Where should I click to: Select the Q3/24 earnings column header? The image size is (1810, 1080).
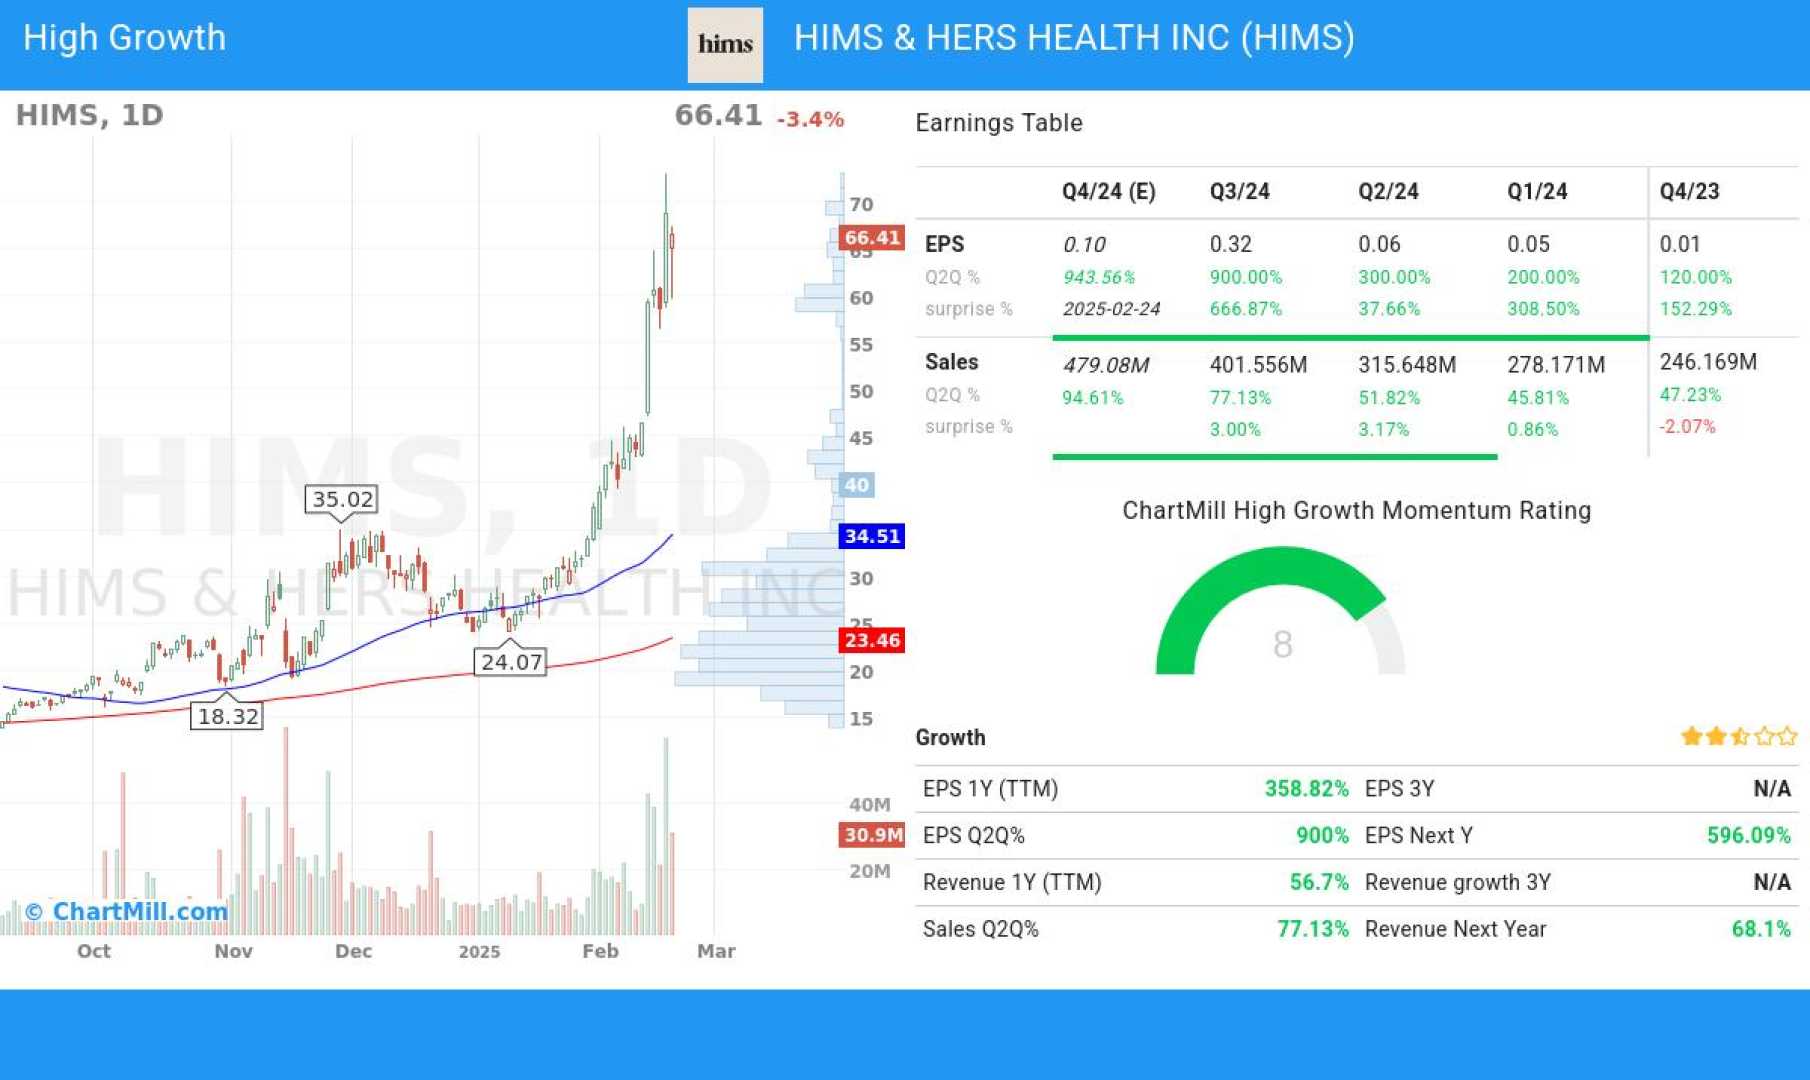[x=1242, y=191]
